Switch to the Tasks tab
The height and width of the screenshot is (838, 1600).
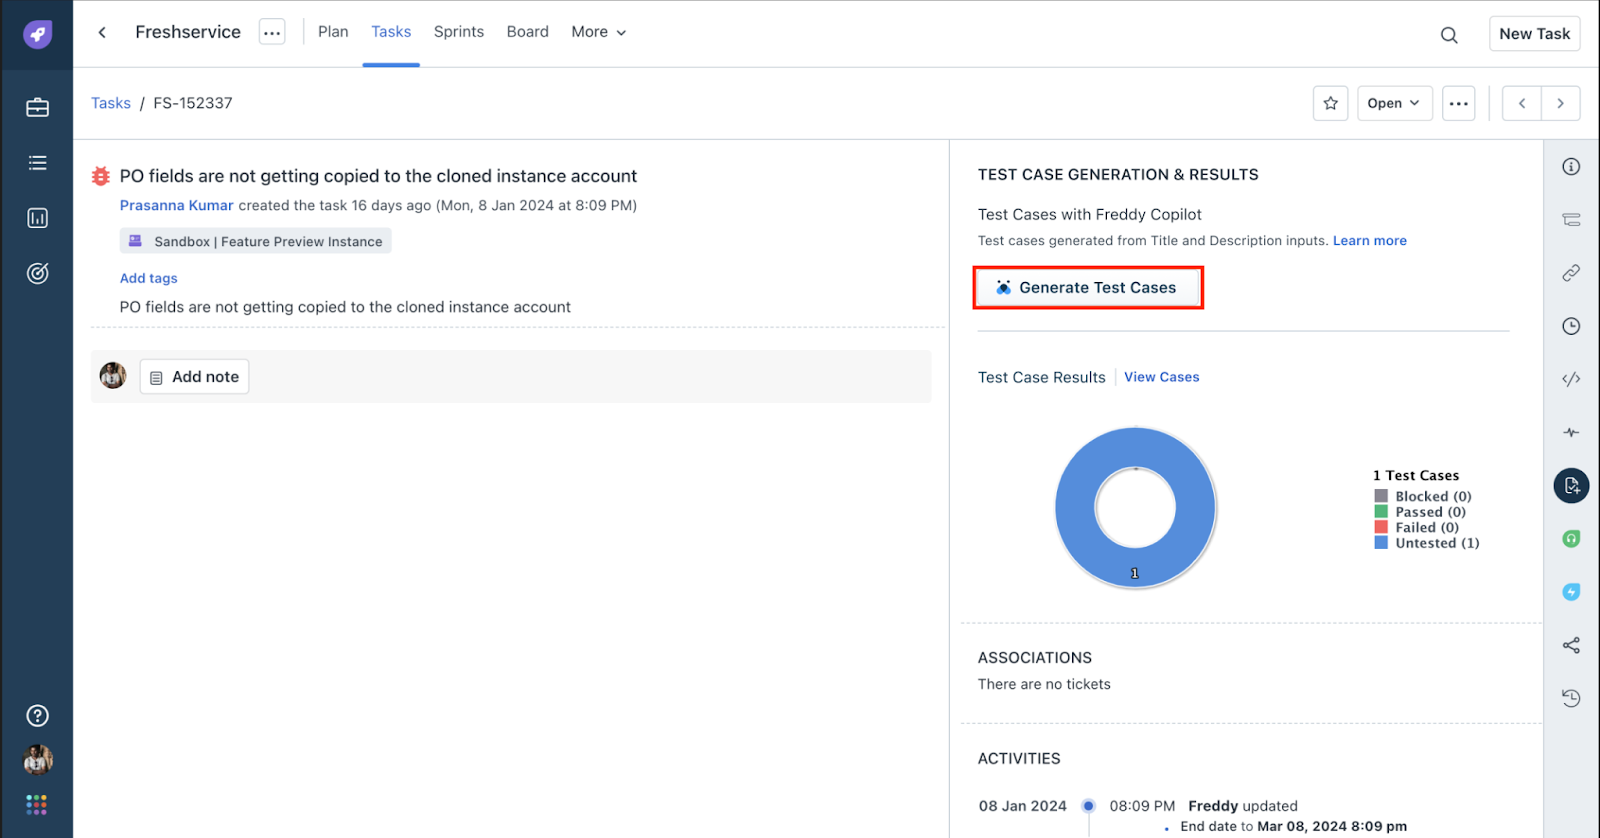[x=391, y=32]
